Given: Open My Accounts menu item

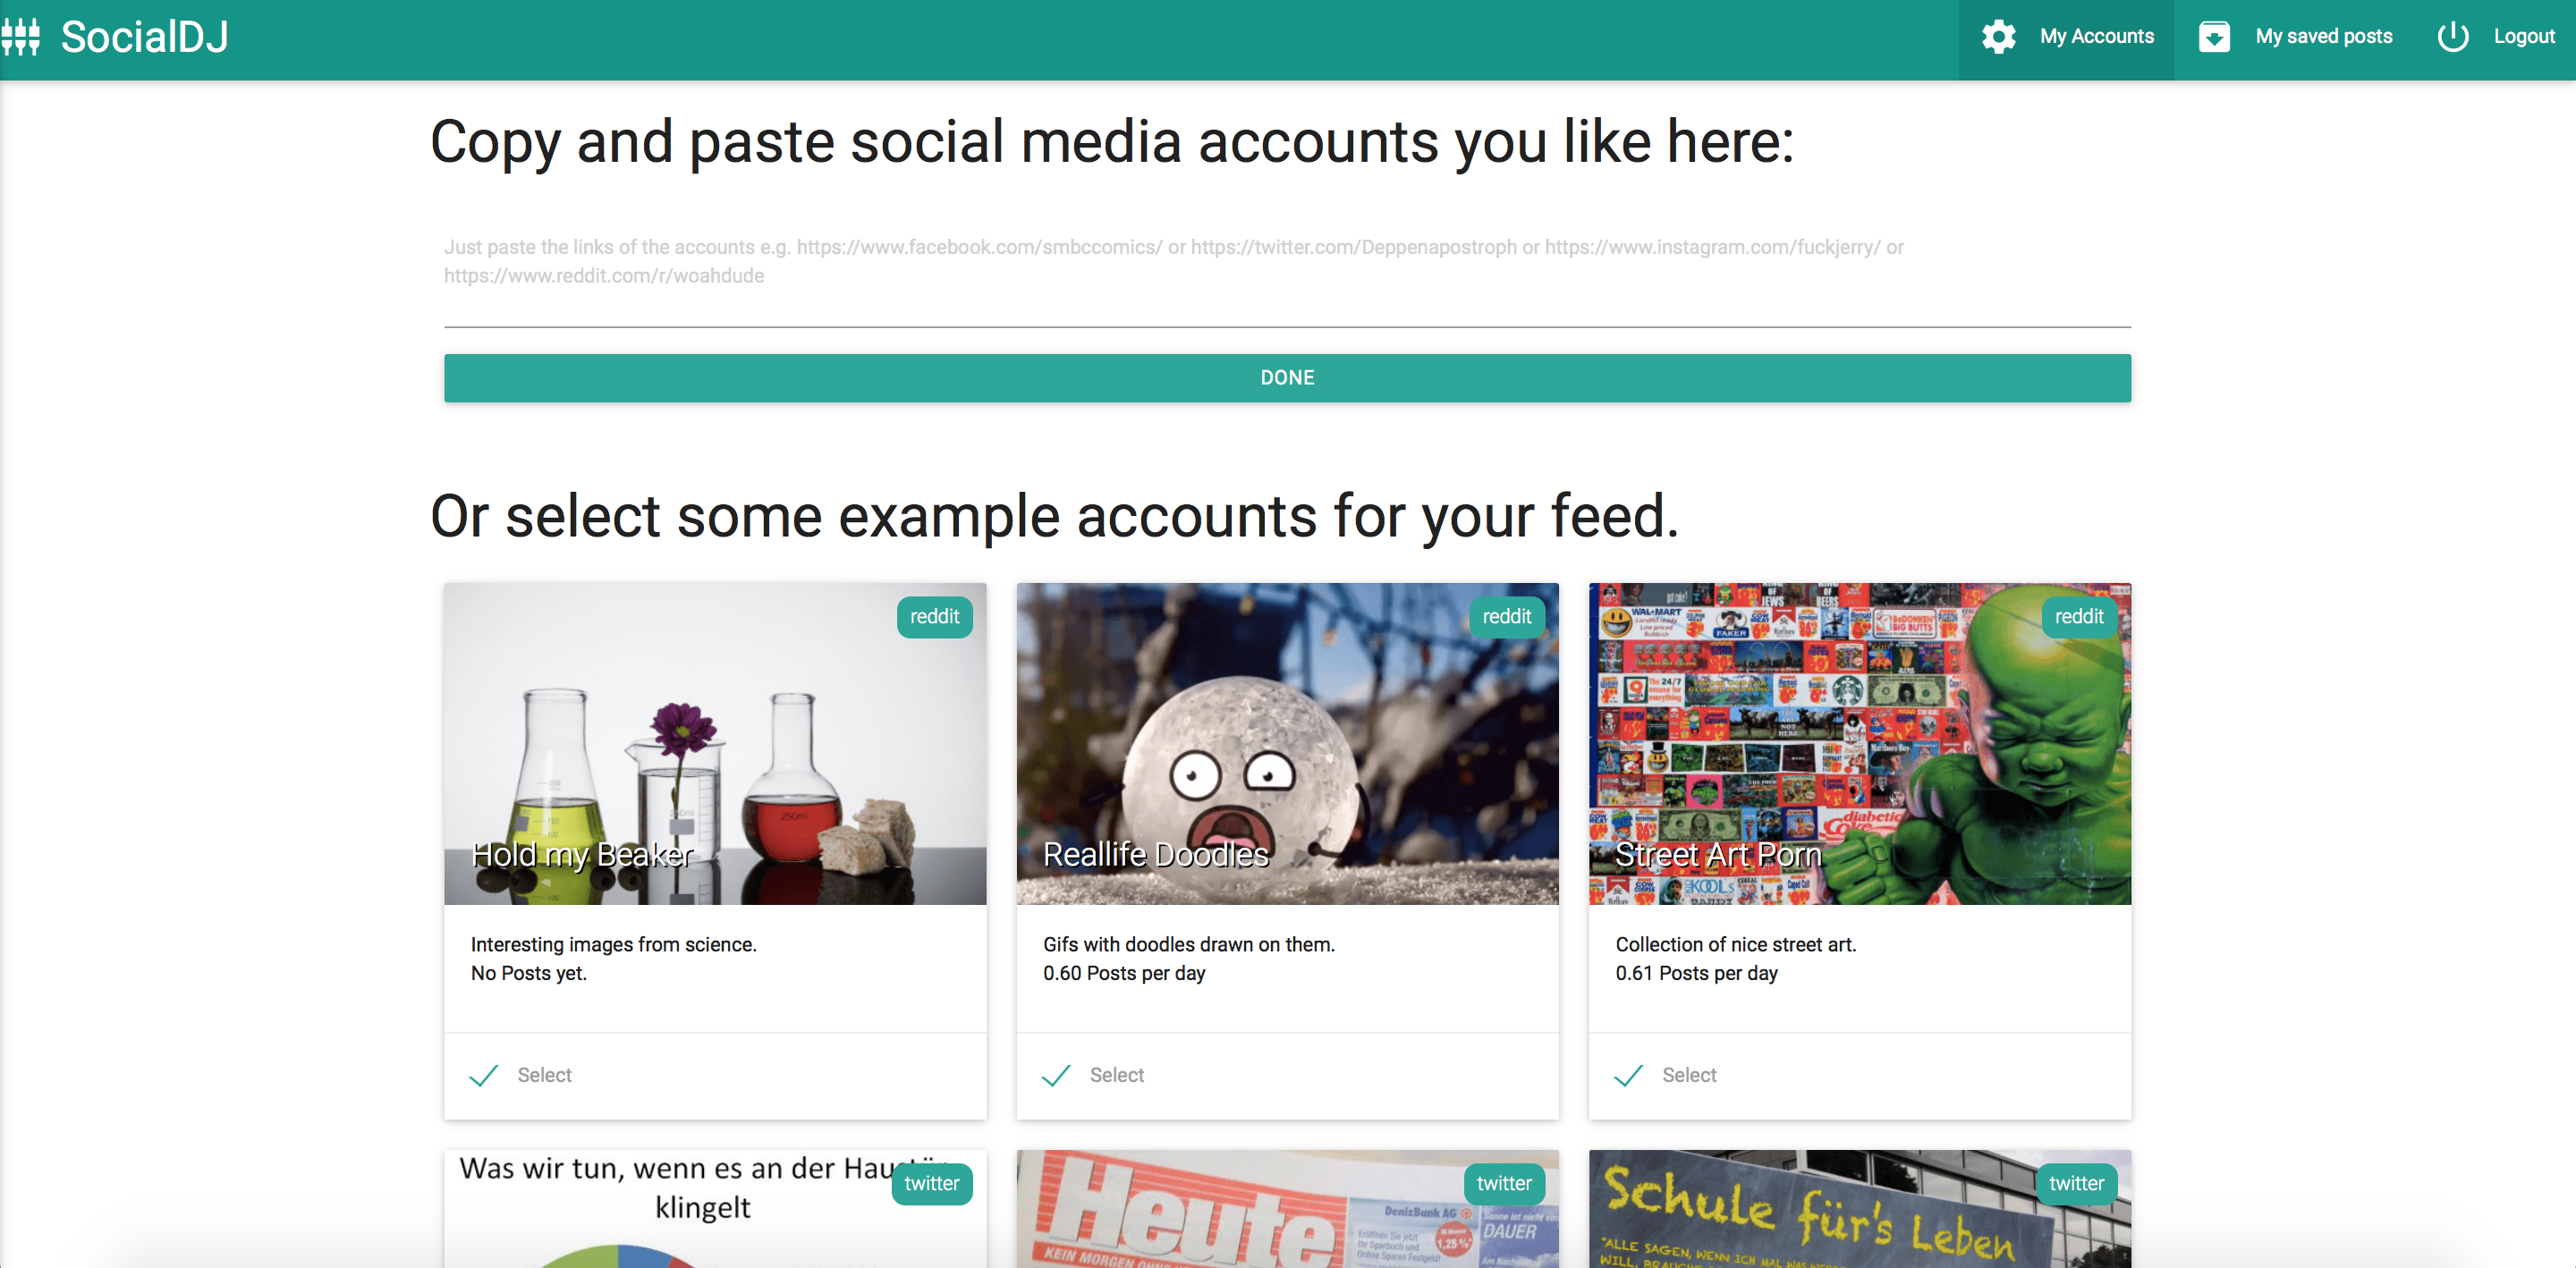Looking at the screenshot, I should (x=2096, y=37).
